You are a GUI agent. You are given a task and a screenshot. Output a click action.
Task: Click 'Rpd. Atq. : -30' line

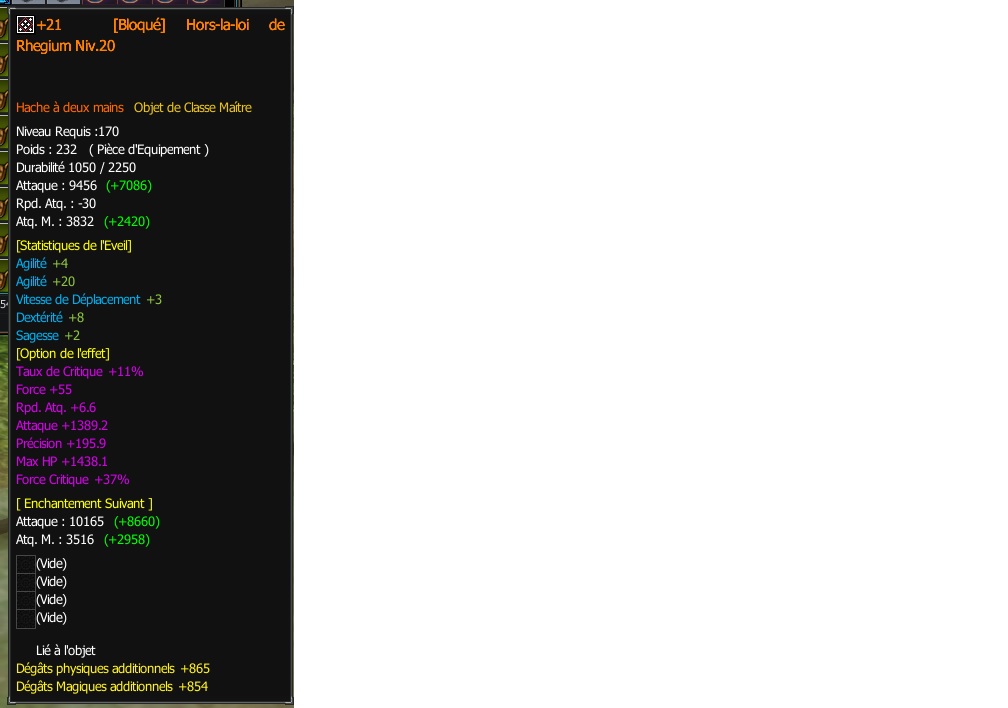click(56, 204)
